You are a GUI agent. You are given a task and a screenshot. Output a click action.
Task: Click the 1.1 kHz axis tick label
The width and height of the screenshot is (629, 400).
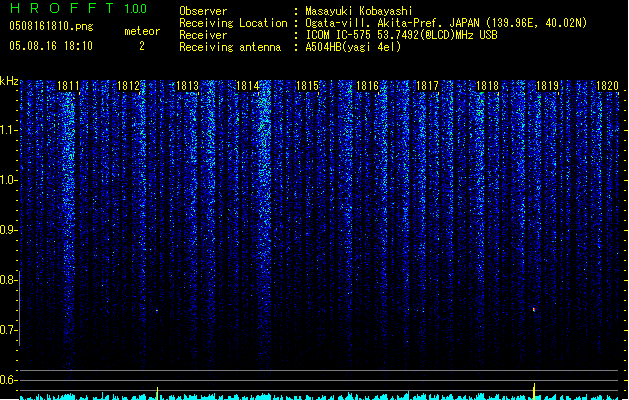point(8,130)
